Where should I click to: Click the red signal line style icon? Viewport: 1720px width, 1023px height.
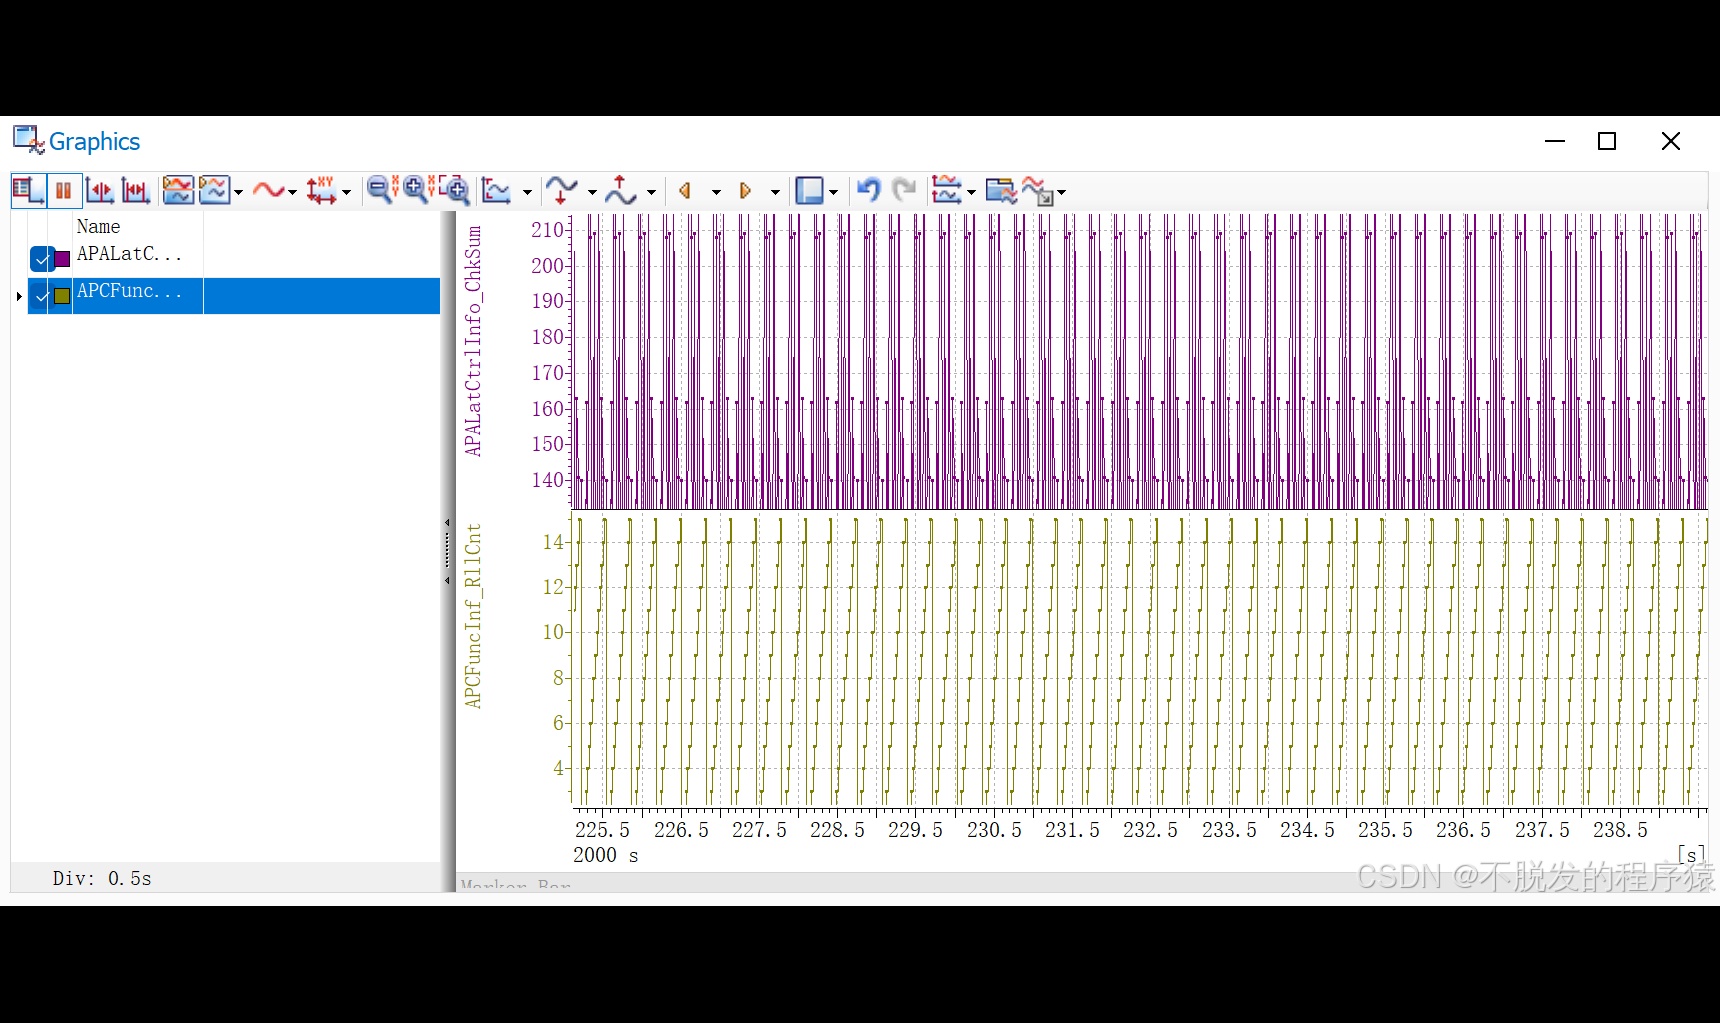point(268,190)
